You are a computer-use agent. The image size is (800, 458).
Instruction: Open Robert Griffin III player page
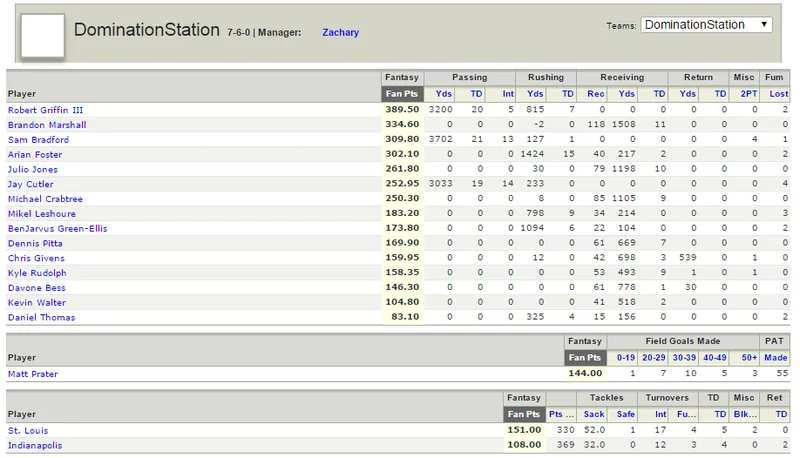coord(45,110)
